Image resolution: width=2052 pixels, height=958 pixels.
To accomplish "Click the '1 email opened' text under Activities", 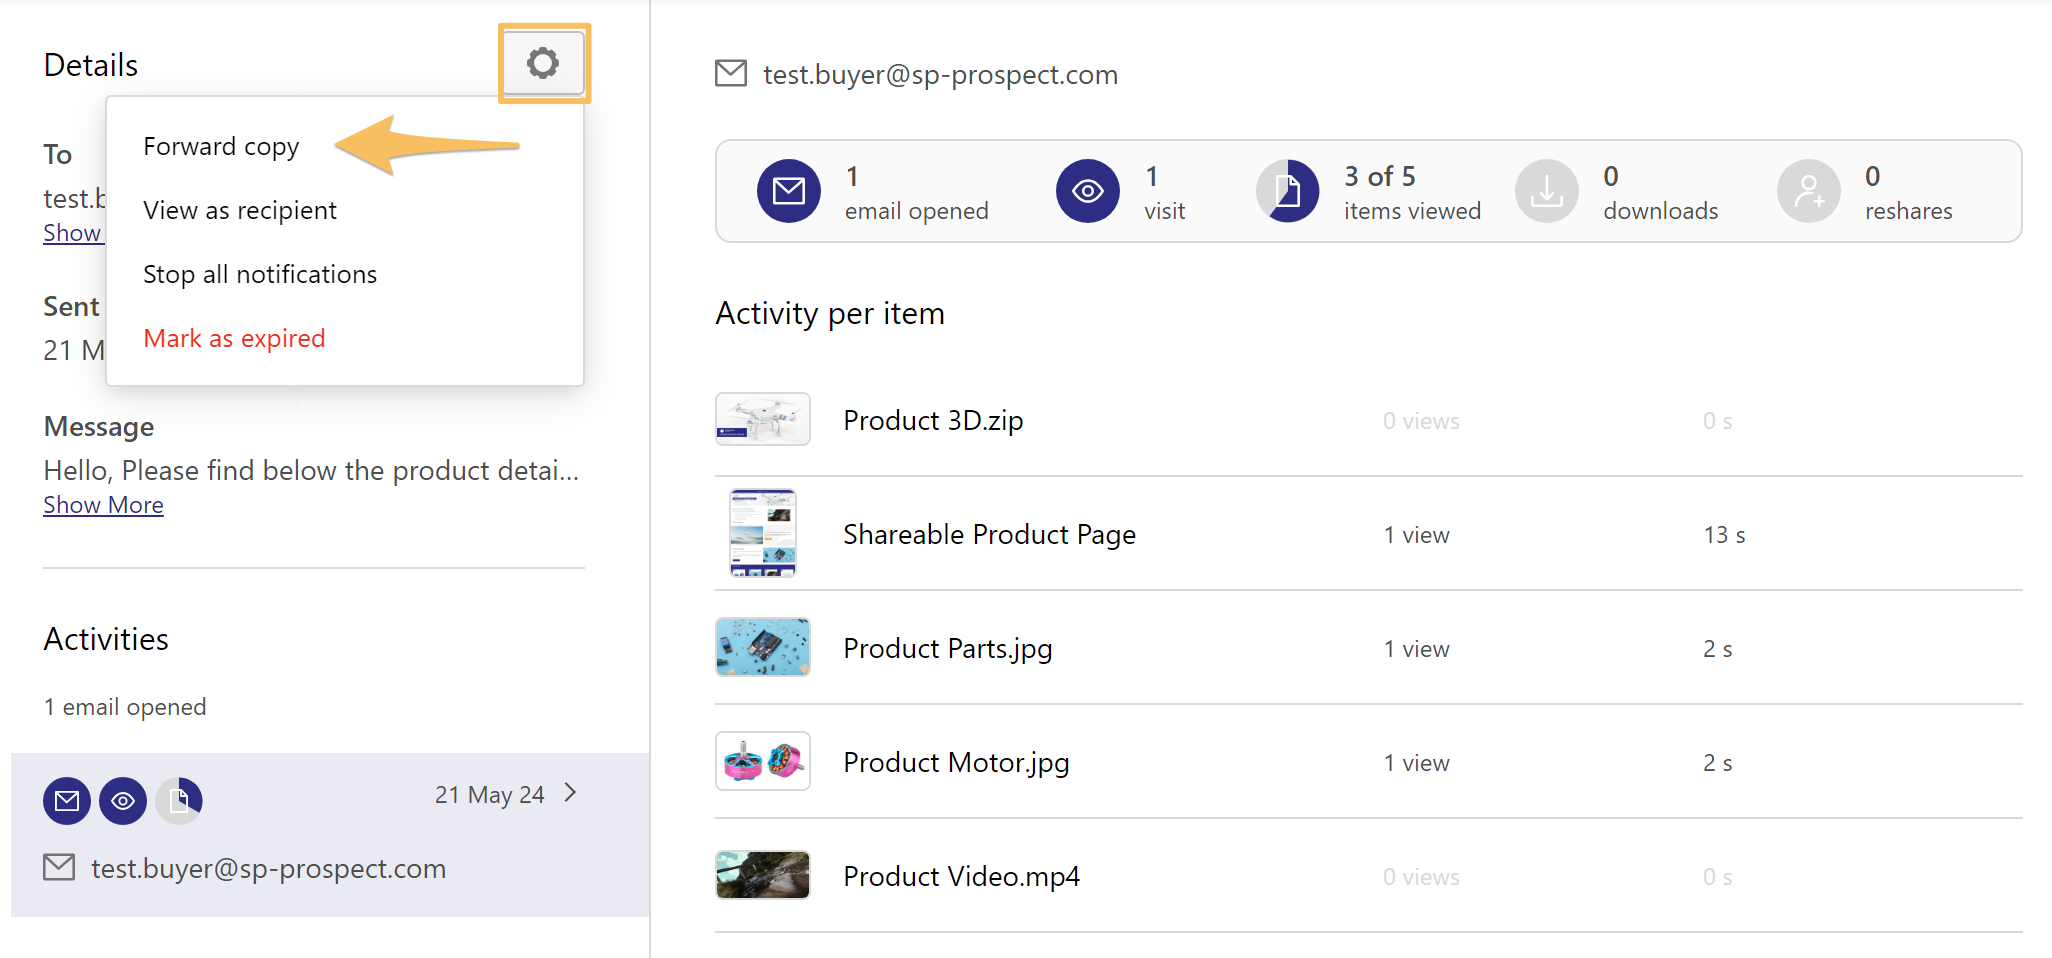I will point(125,707).
